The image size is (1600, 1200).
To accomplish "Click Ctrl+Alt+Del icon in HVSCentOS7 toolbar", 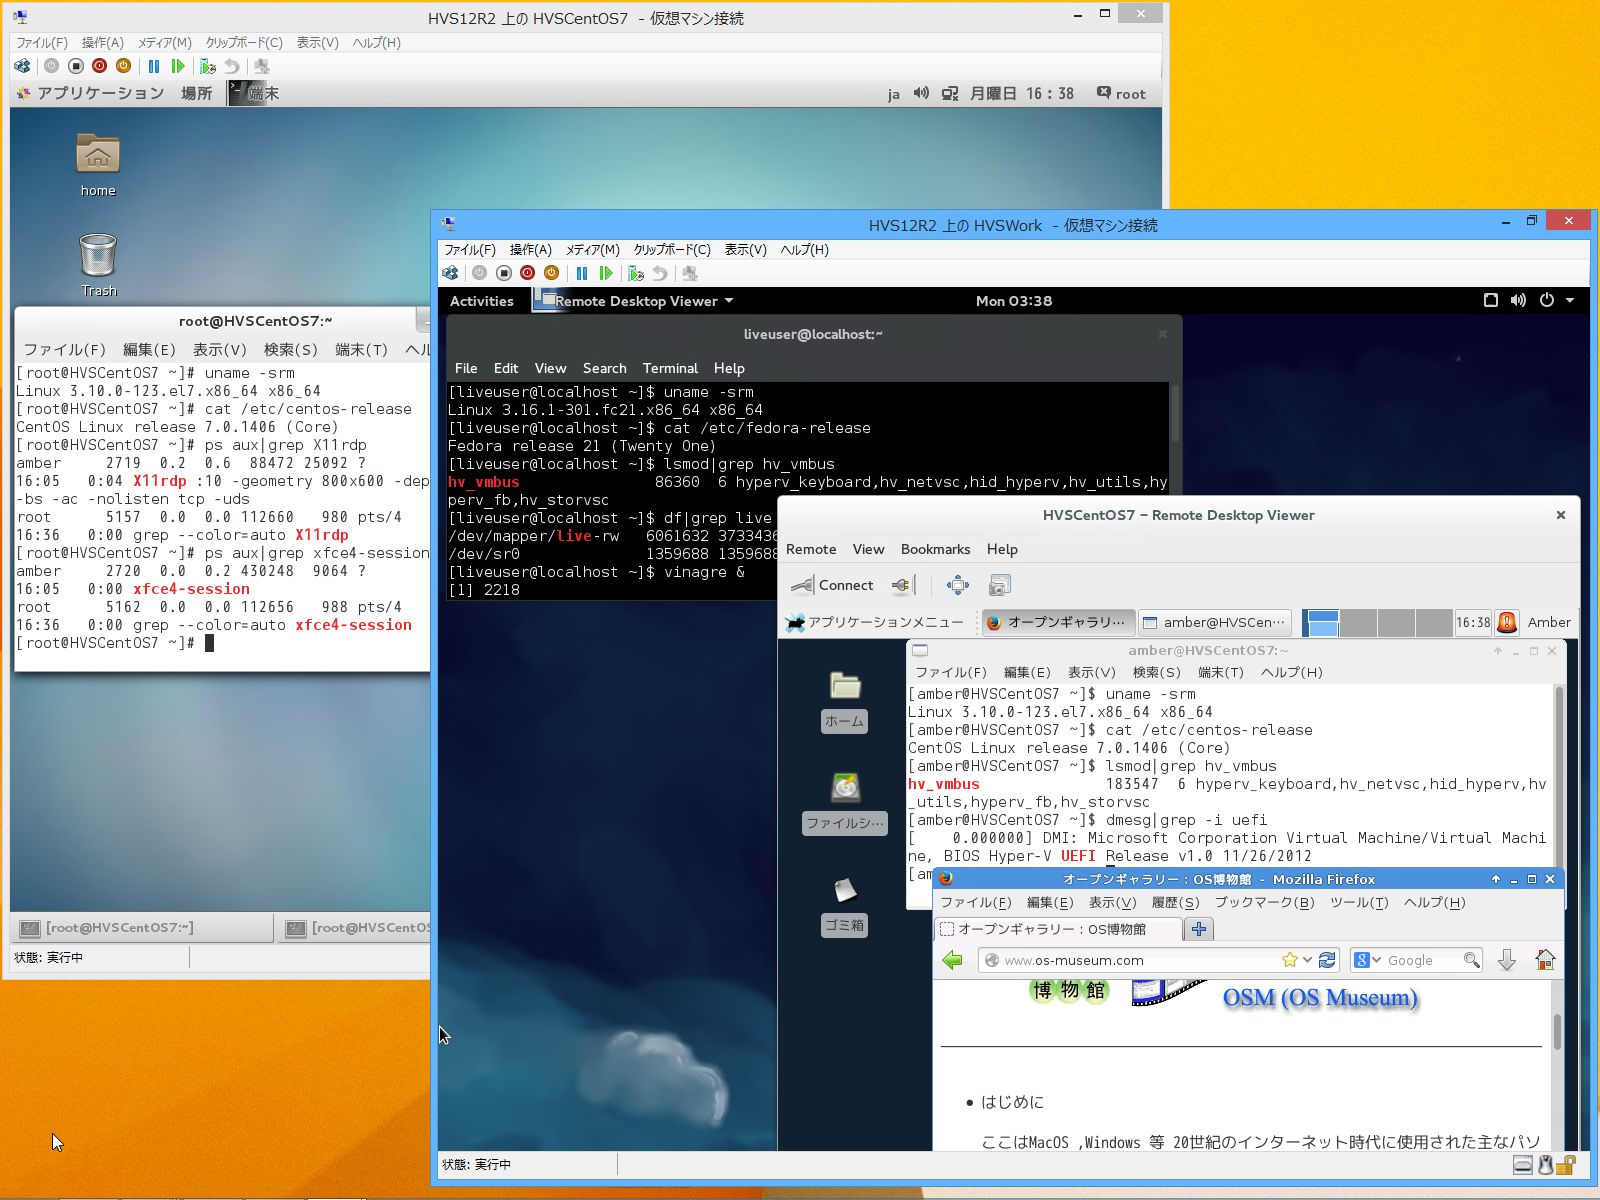I will click(22, 66).
